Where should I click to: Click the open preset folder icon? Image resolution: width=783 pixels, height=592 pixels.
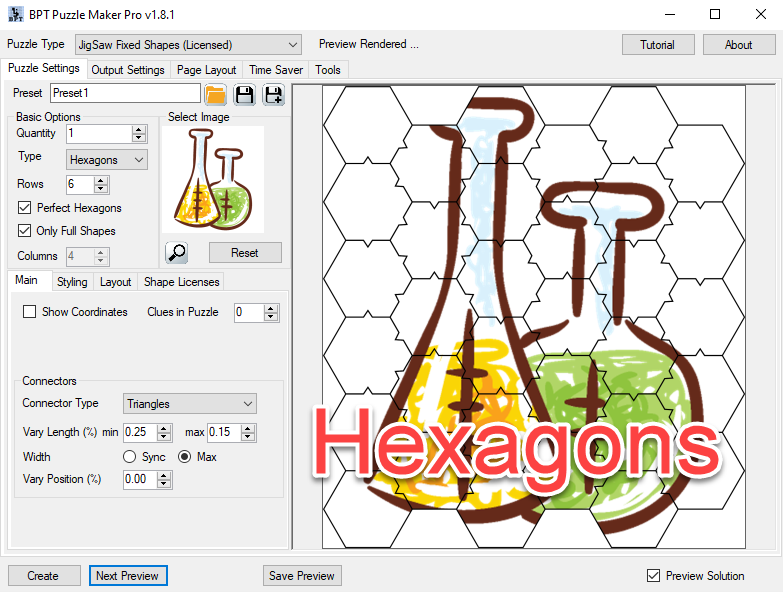click(215, 94)
